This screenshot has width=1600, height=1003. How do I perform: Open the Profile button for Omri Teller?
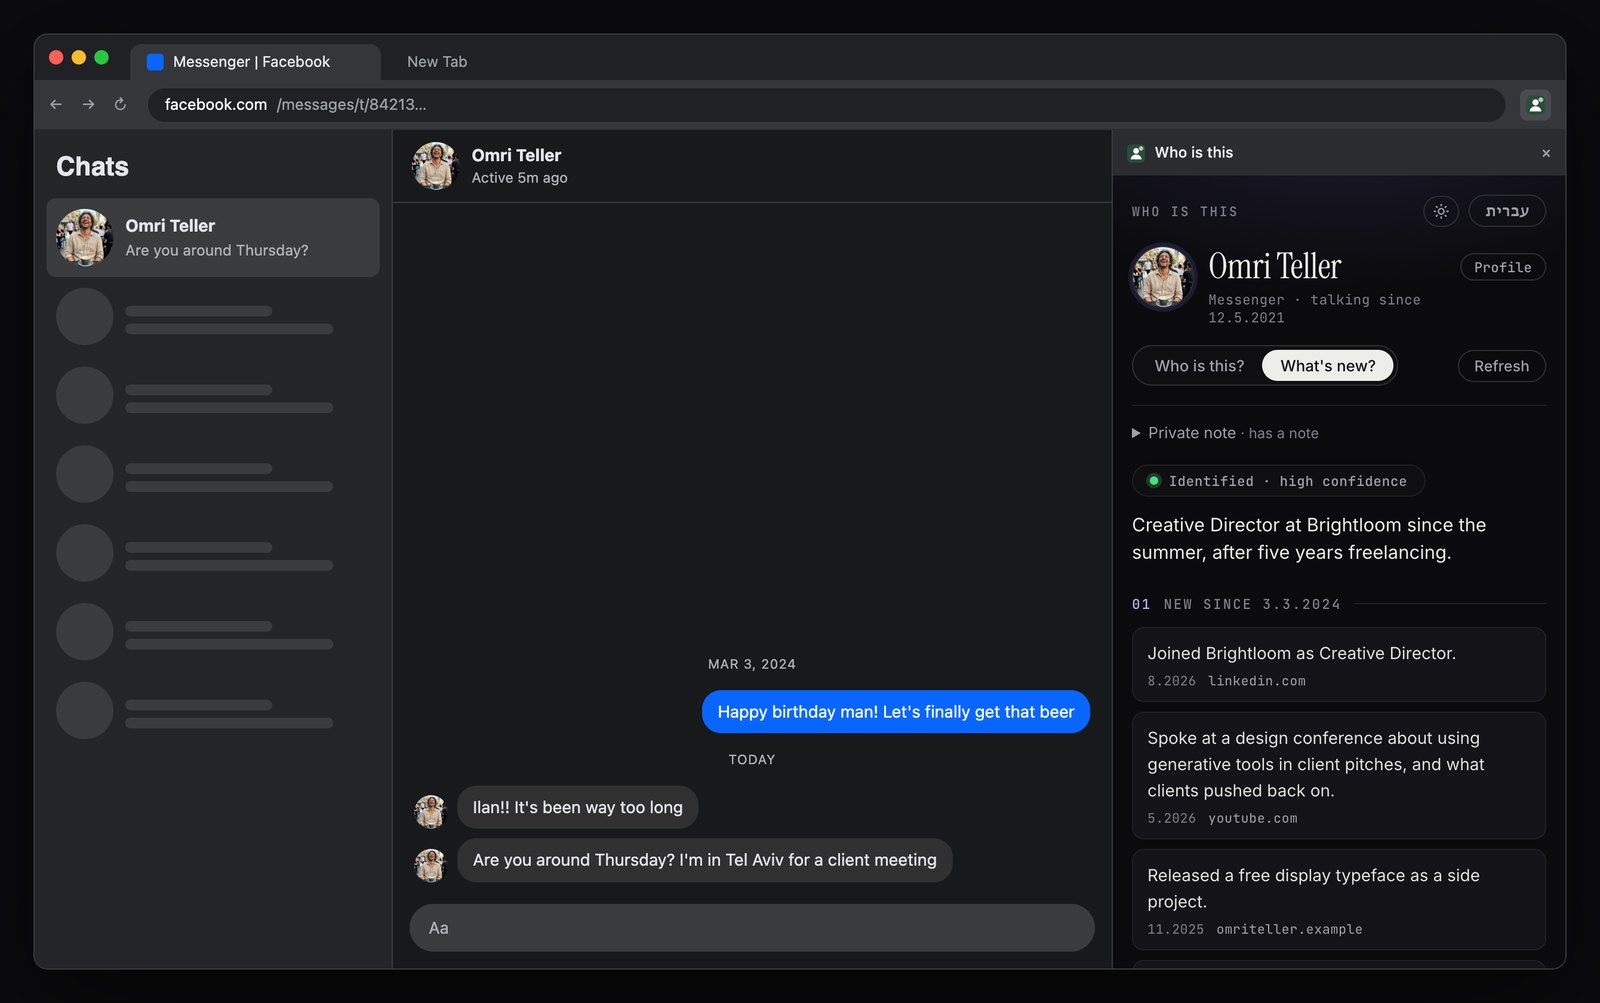click(x=1502, y=267)
